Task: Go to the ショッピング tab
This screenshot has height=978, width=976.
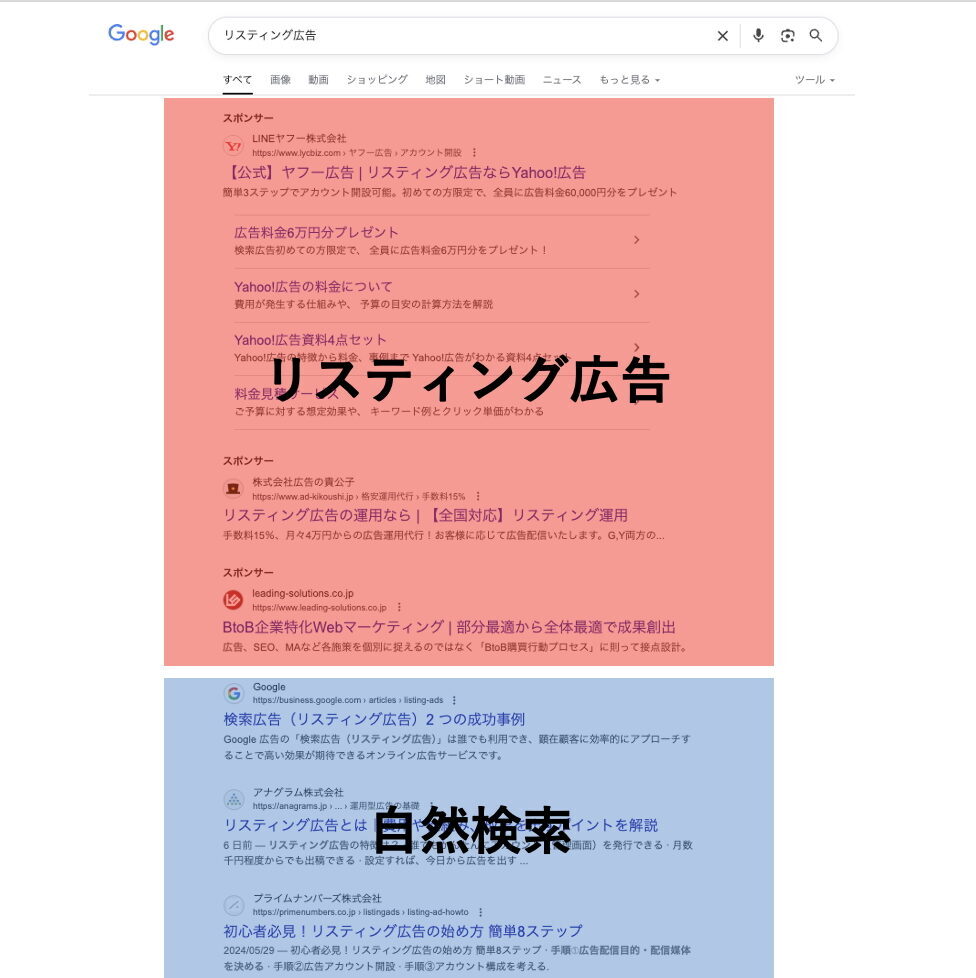Action: [x=377, y=80]
